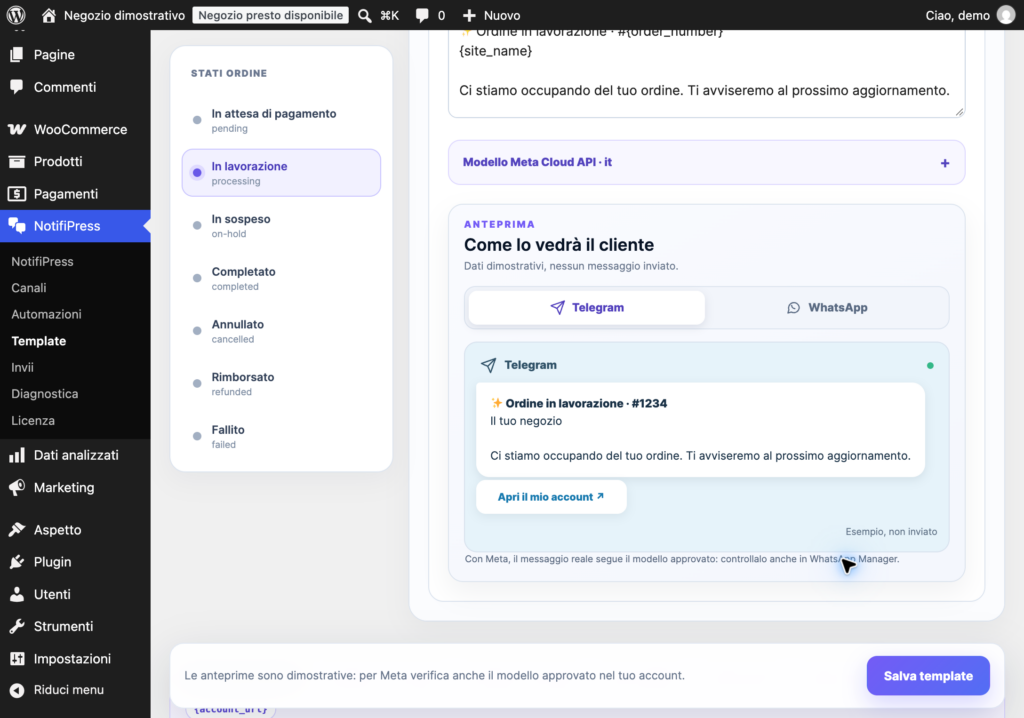Select the Rimborsato order status
The image size is (1024, 718).
pyautogui.click(x=281, y=384)
